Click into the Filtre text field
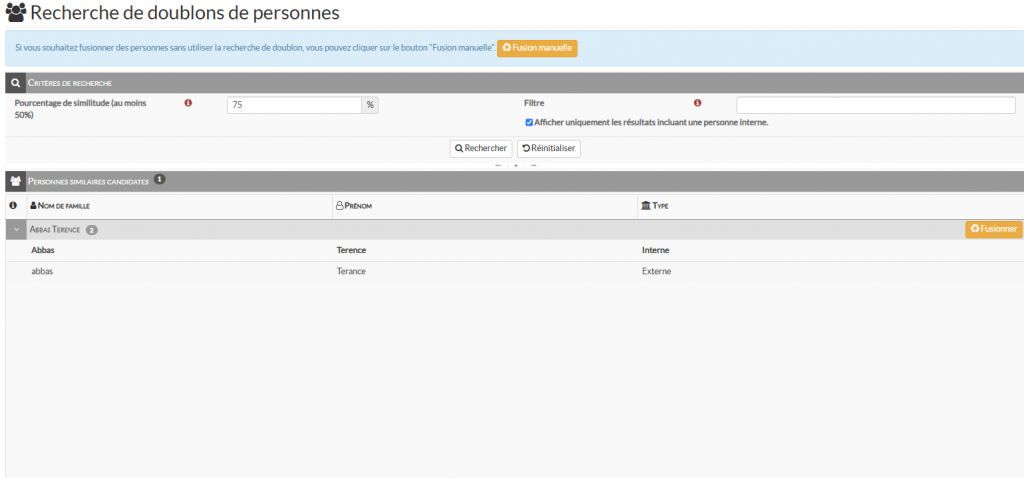This screenshot has height=478, width=1024. pyautogui.click(x=875, y=105)
